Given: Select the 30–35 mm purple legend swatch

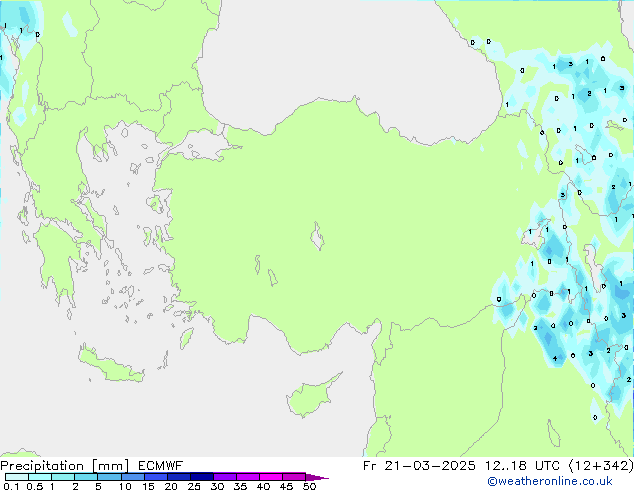Looking at the screenshot, I should (224, 477).
